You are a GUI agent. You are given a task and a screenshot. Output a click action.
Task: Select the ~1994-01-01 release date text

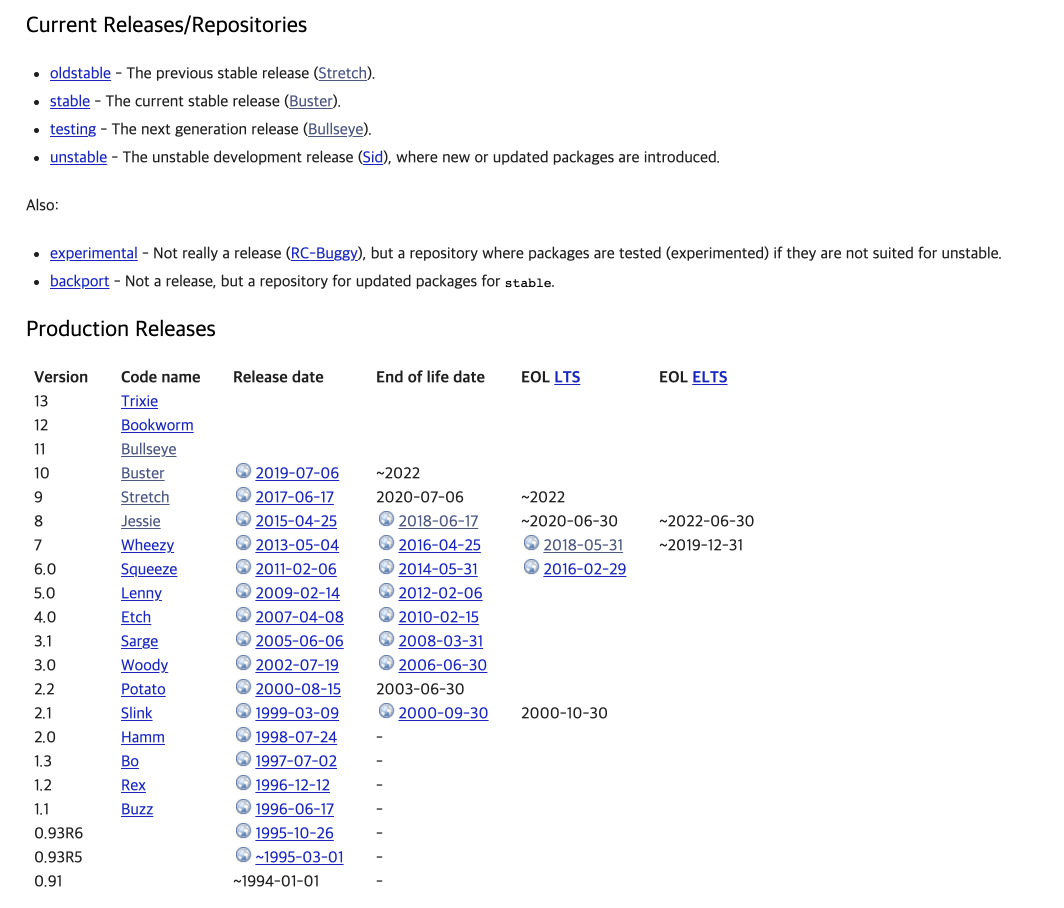pyautogui.click(x=276, y=881)
